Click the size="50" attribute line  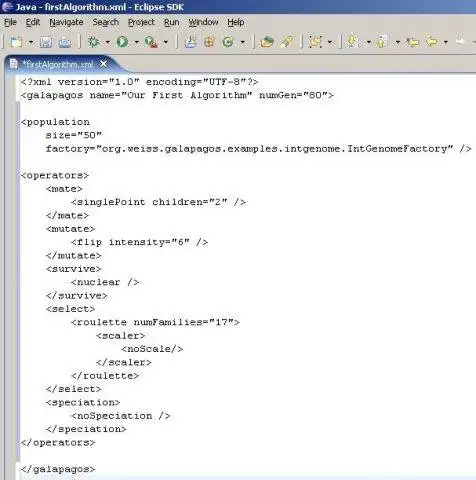(x=74, y=135)
